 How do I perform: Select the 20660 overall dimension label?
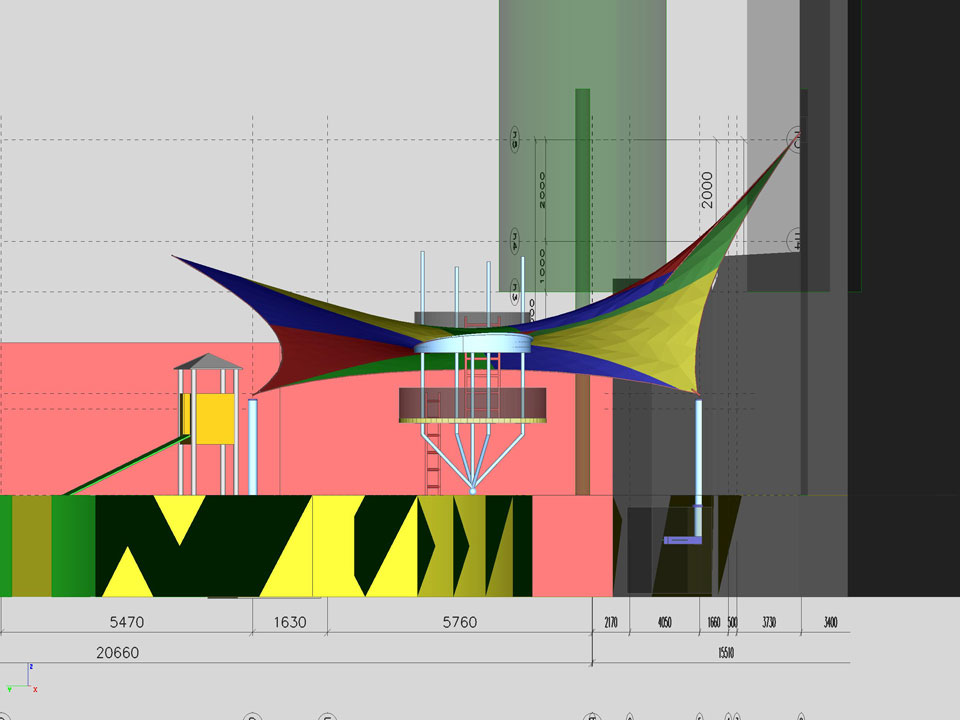pyautogui.click(x=117, y=653)
